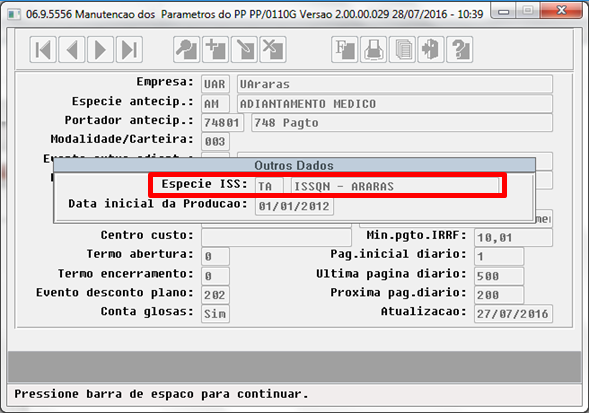Go to the next record
The width and height of the screenshot is (589, 414).
(x=100, y=49)
